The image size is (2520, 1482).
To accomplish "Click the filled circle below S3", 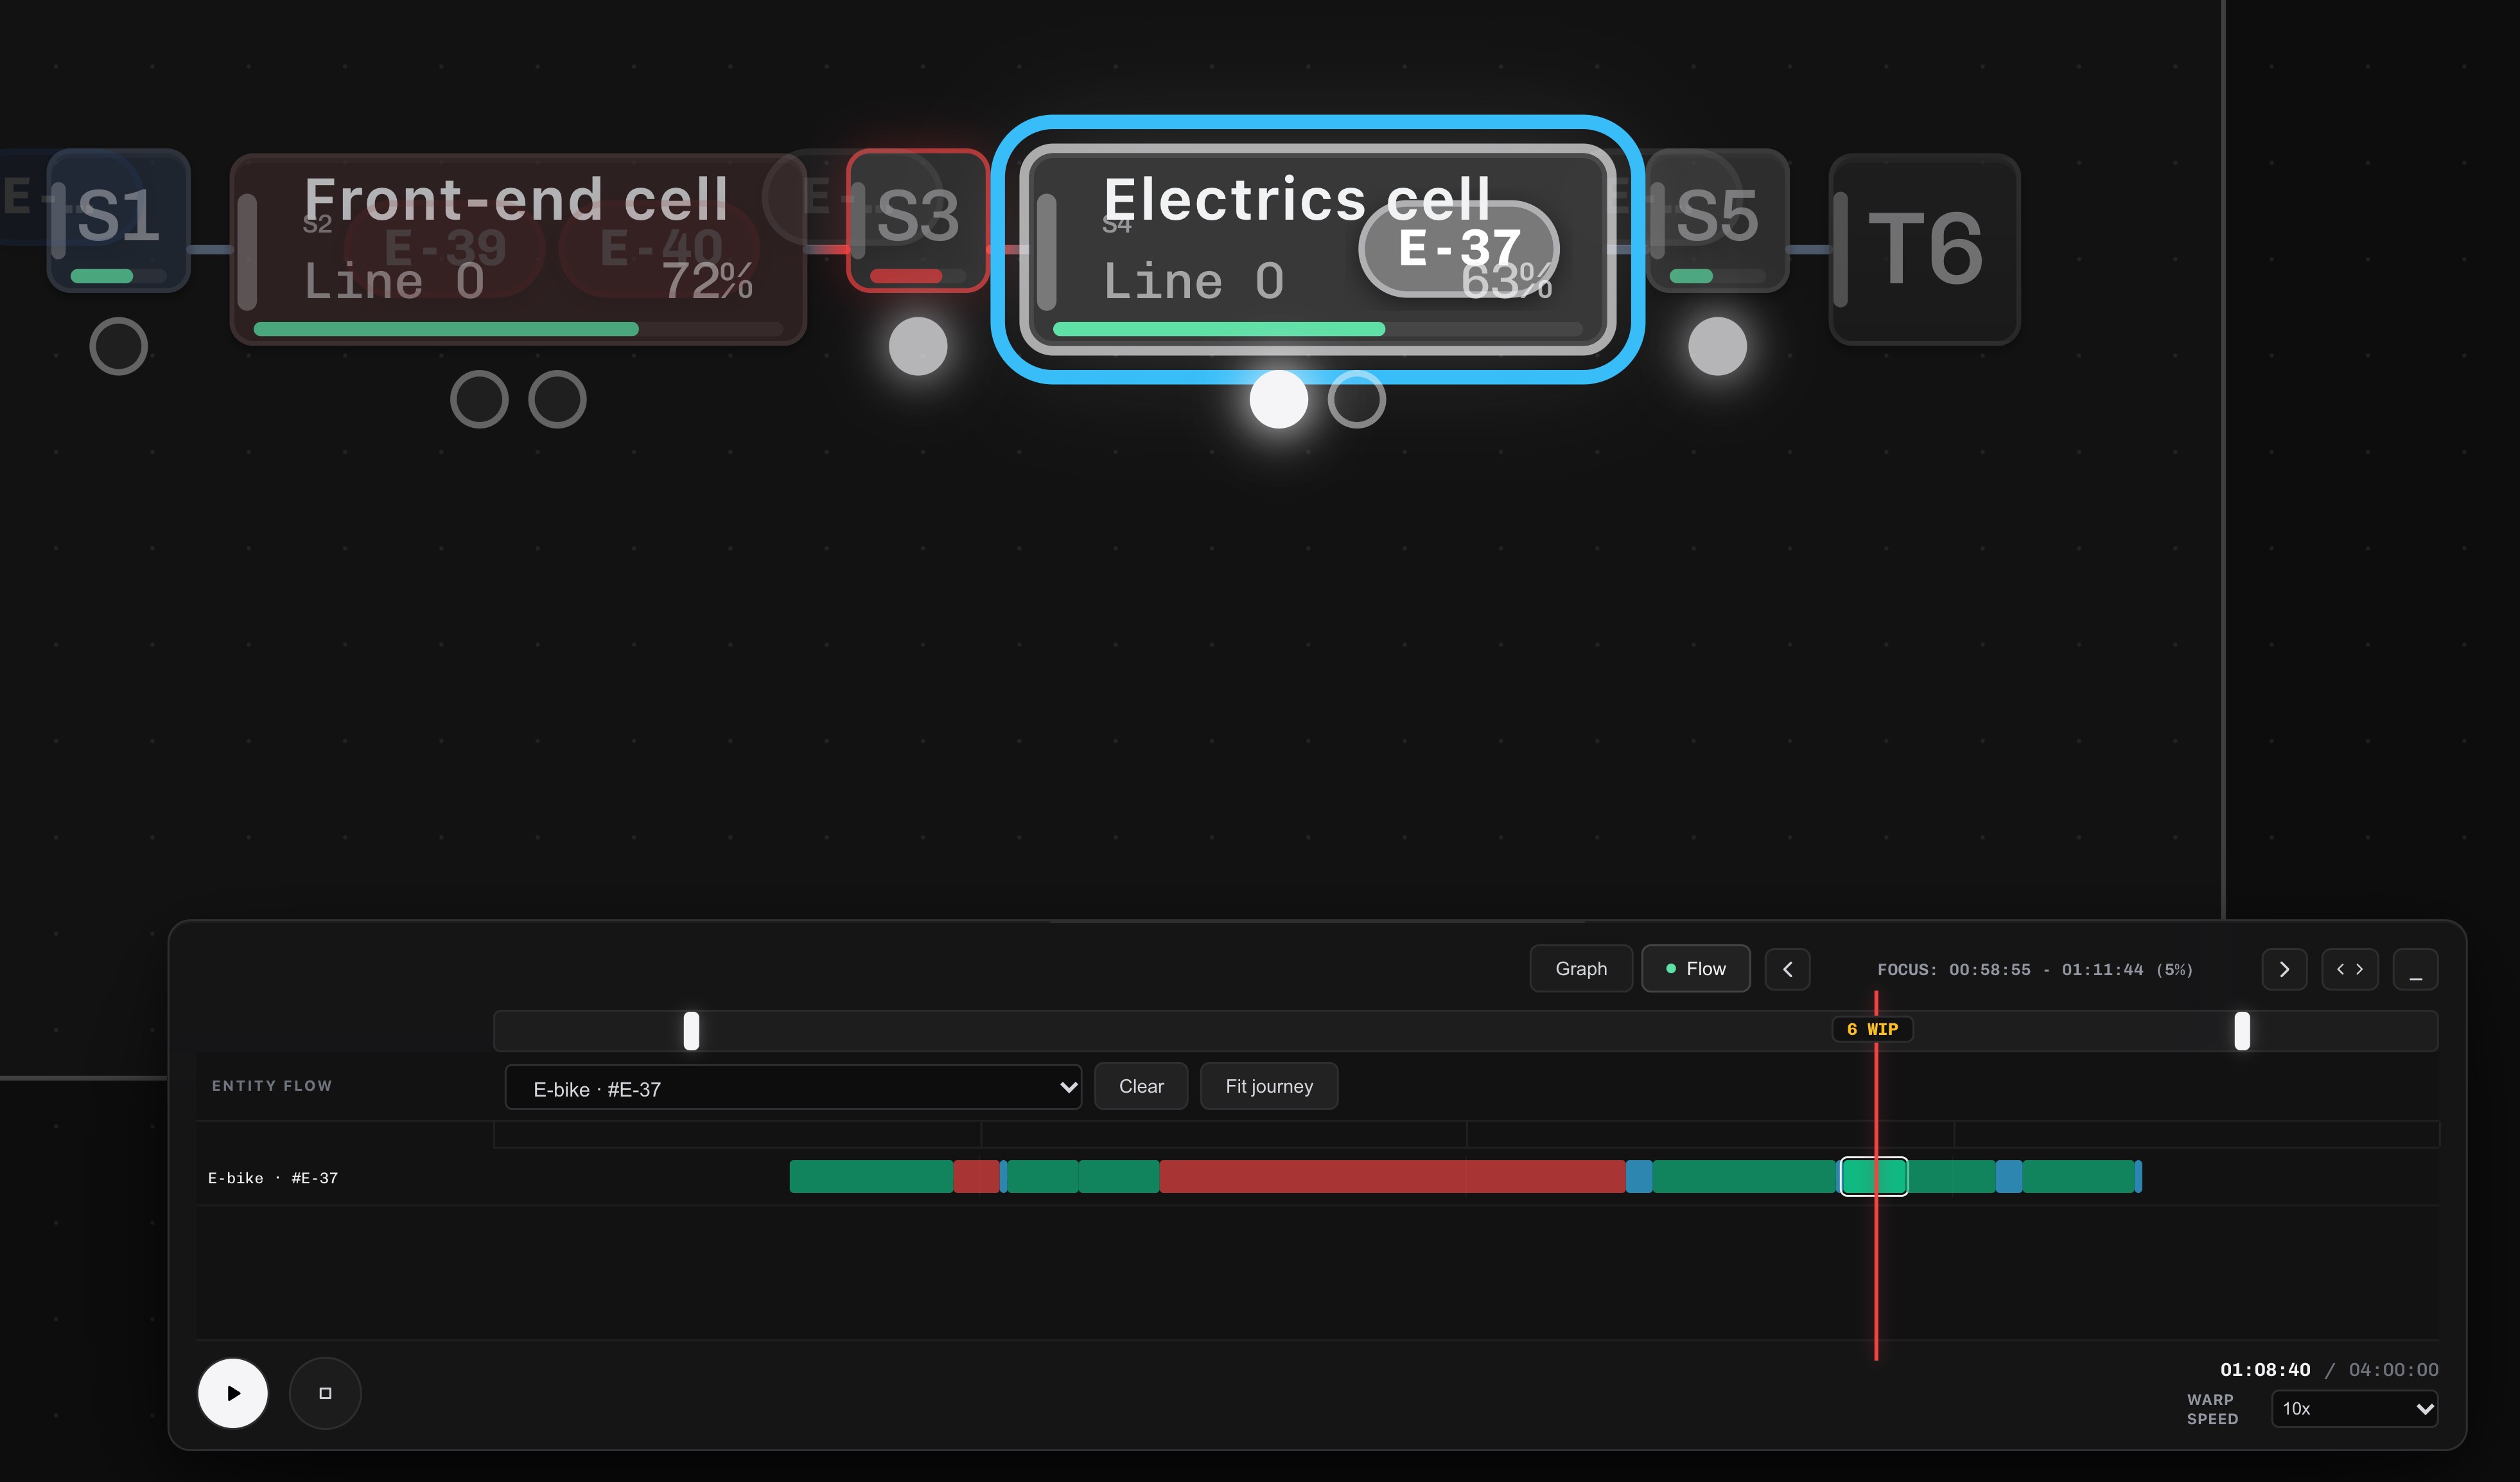I will [917, 346].
